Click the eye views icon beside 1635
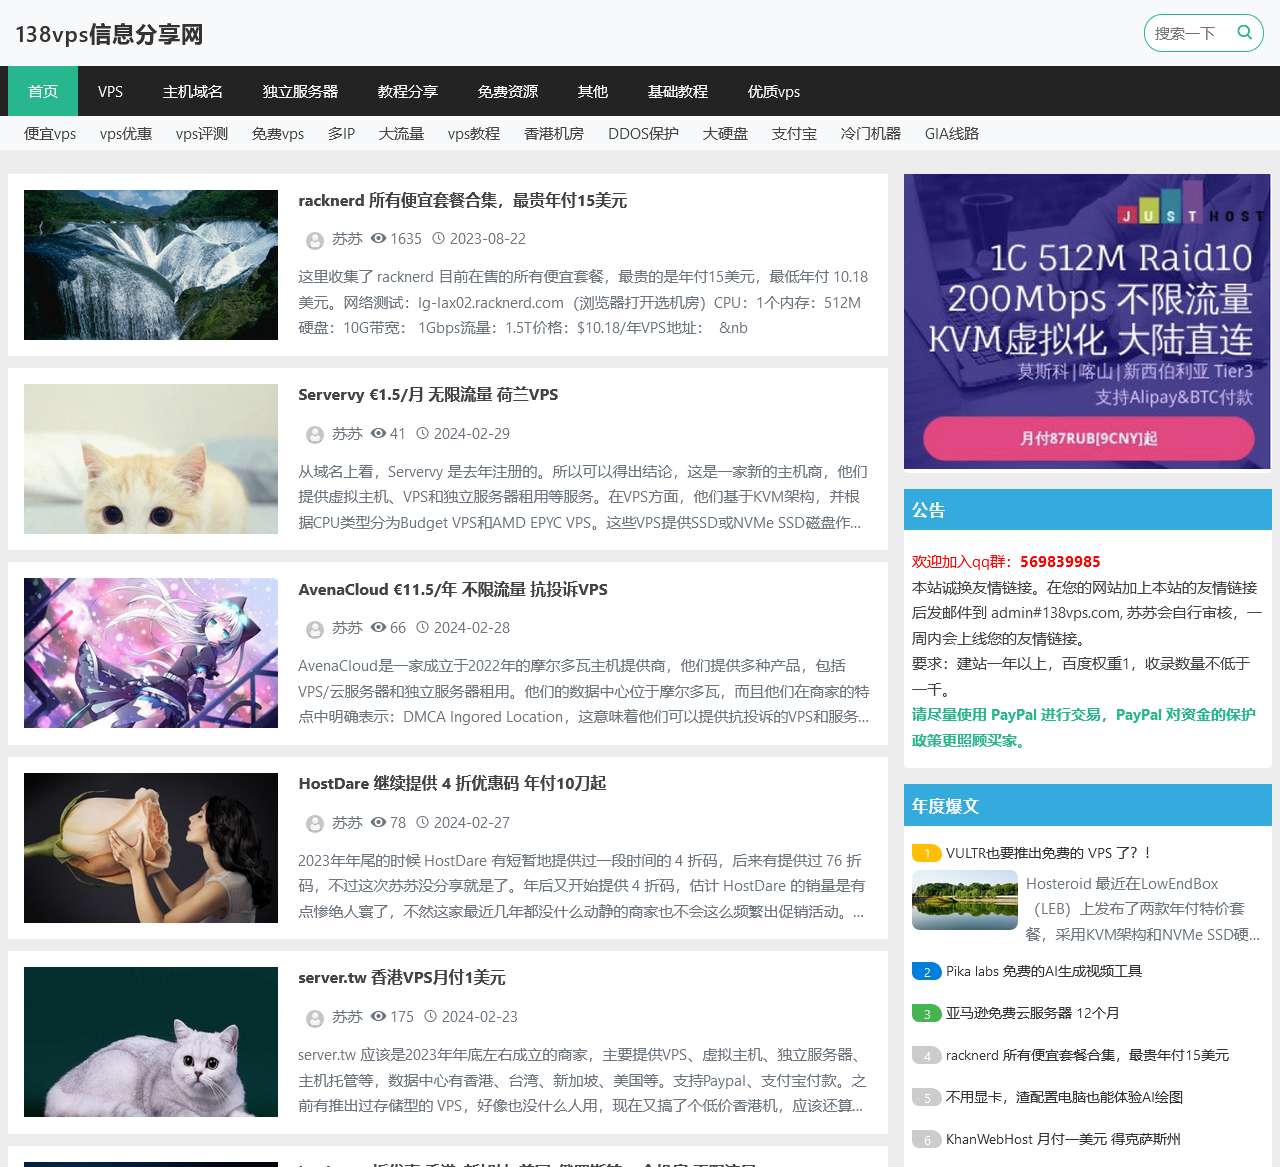This screenshot has width=1280, height=1167. (x=378, y=239)
